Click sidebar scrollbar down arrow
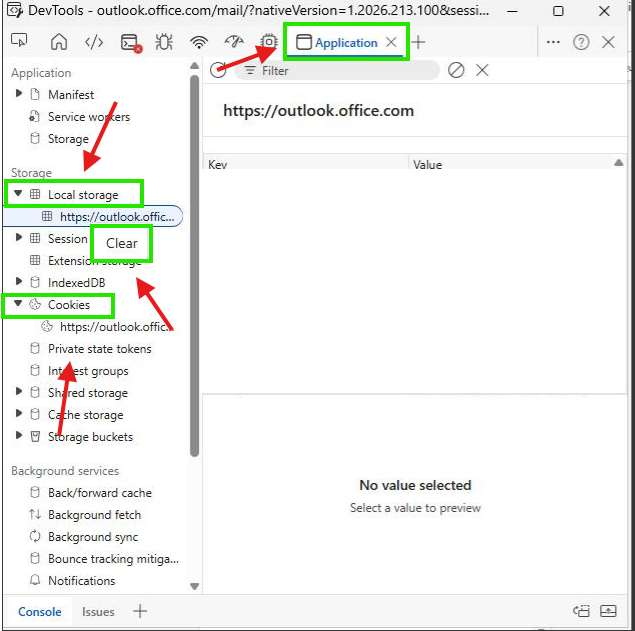Screen dimensions: 635x631 (x=194, y=586)
